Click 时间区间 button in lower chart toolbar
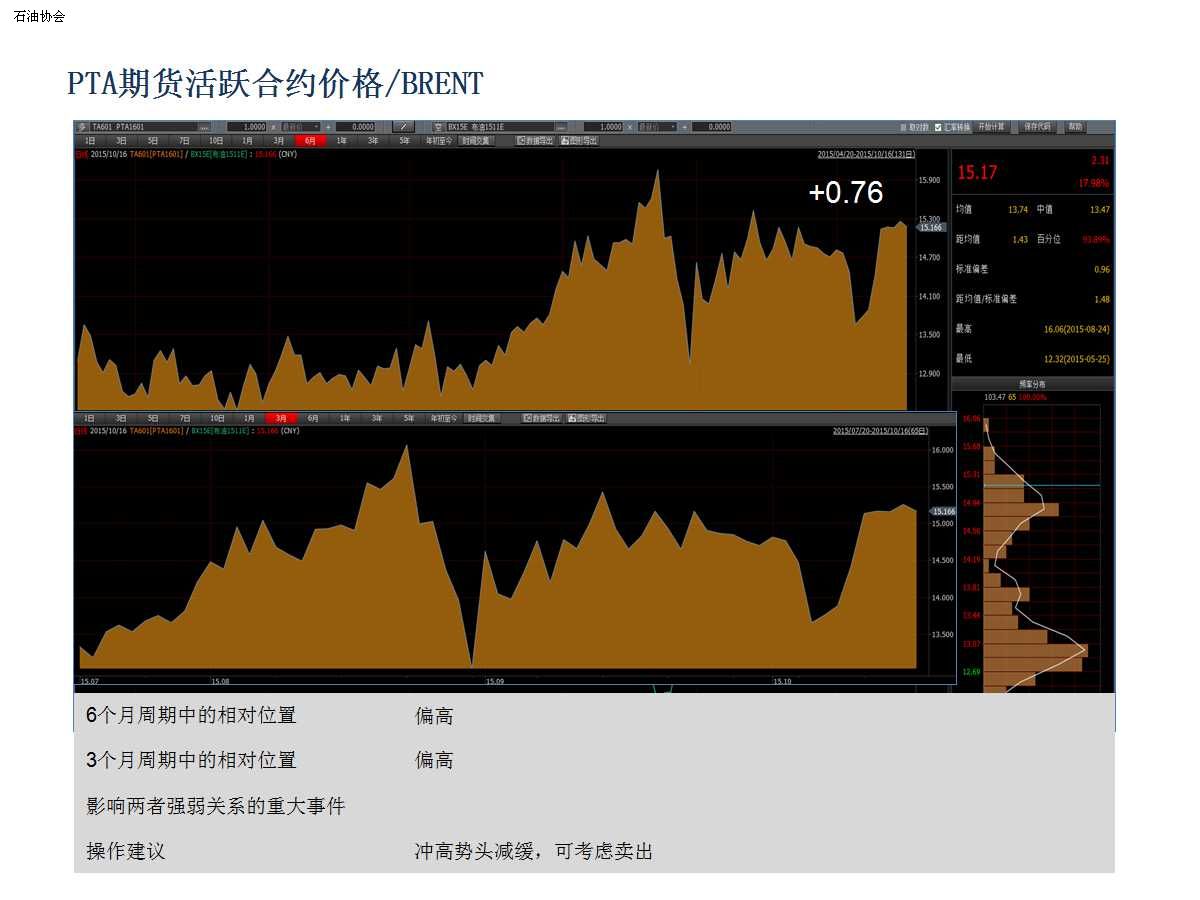1200x900 pixels. (x=482, y=418)
